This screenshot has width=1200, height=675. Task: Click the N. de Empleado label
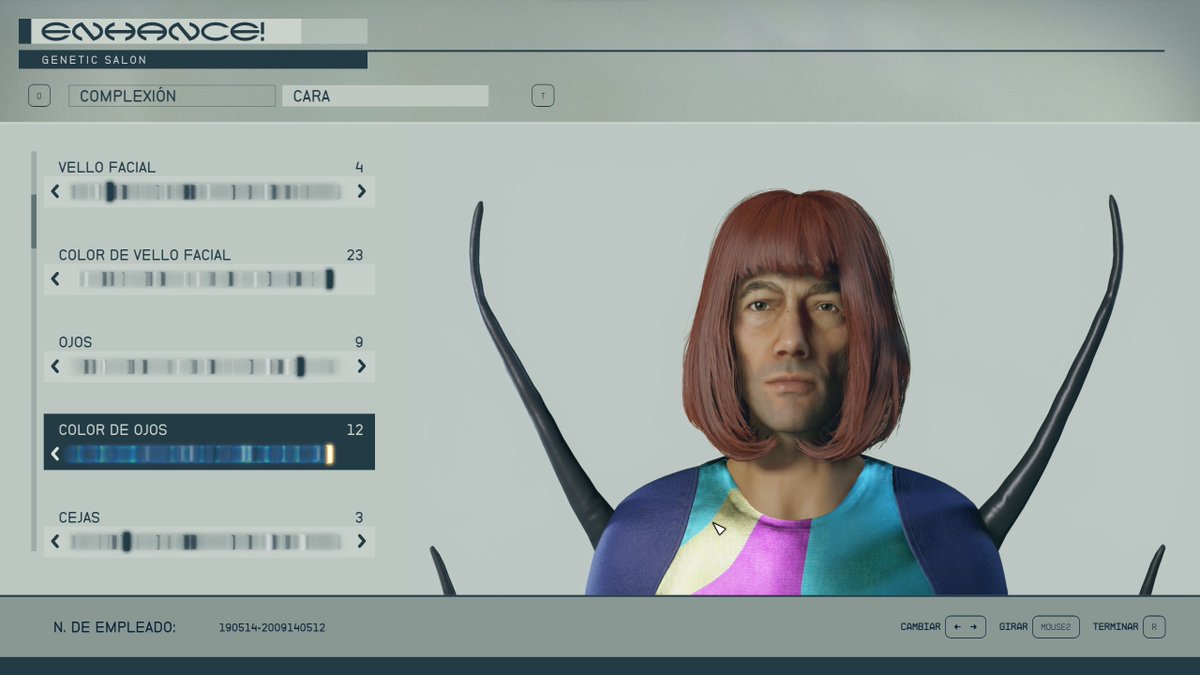point(115,627)
